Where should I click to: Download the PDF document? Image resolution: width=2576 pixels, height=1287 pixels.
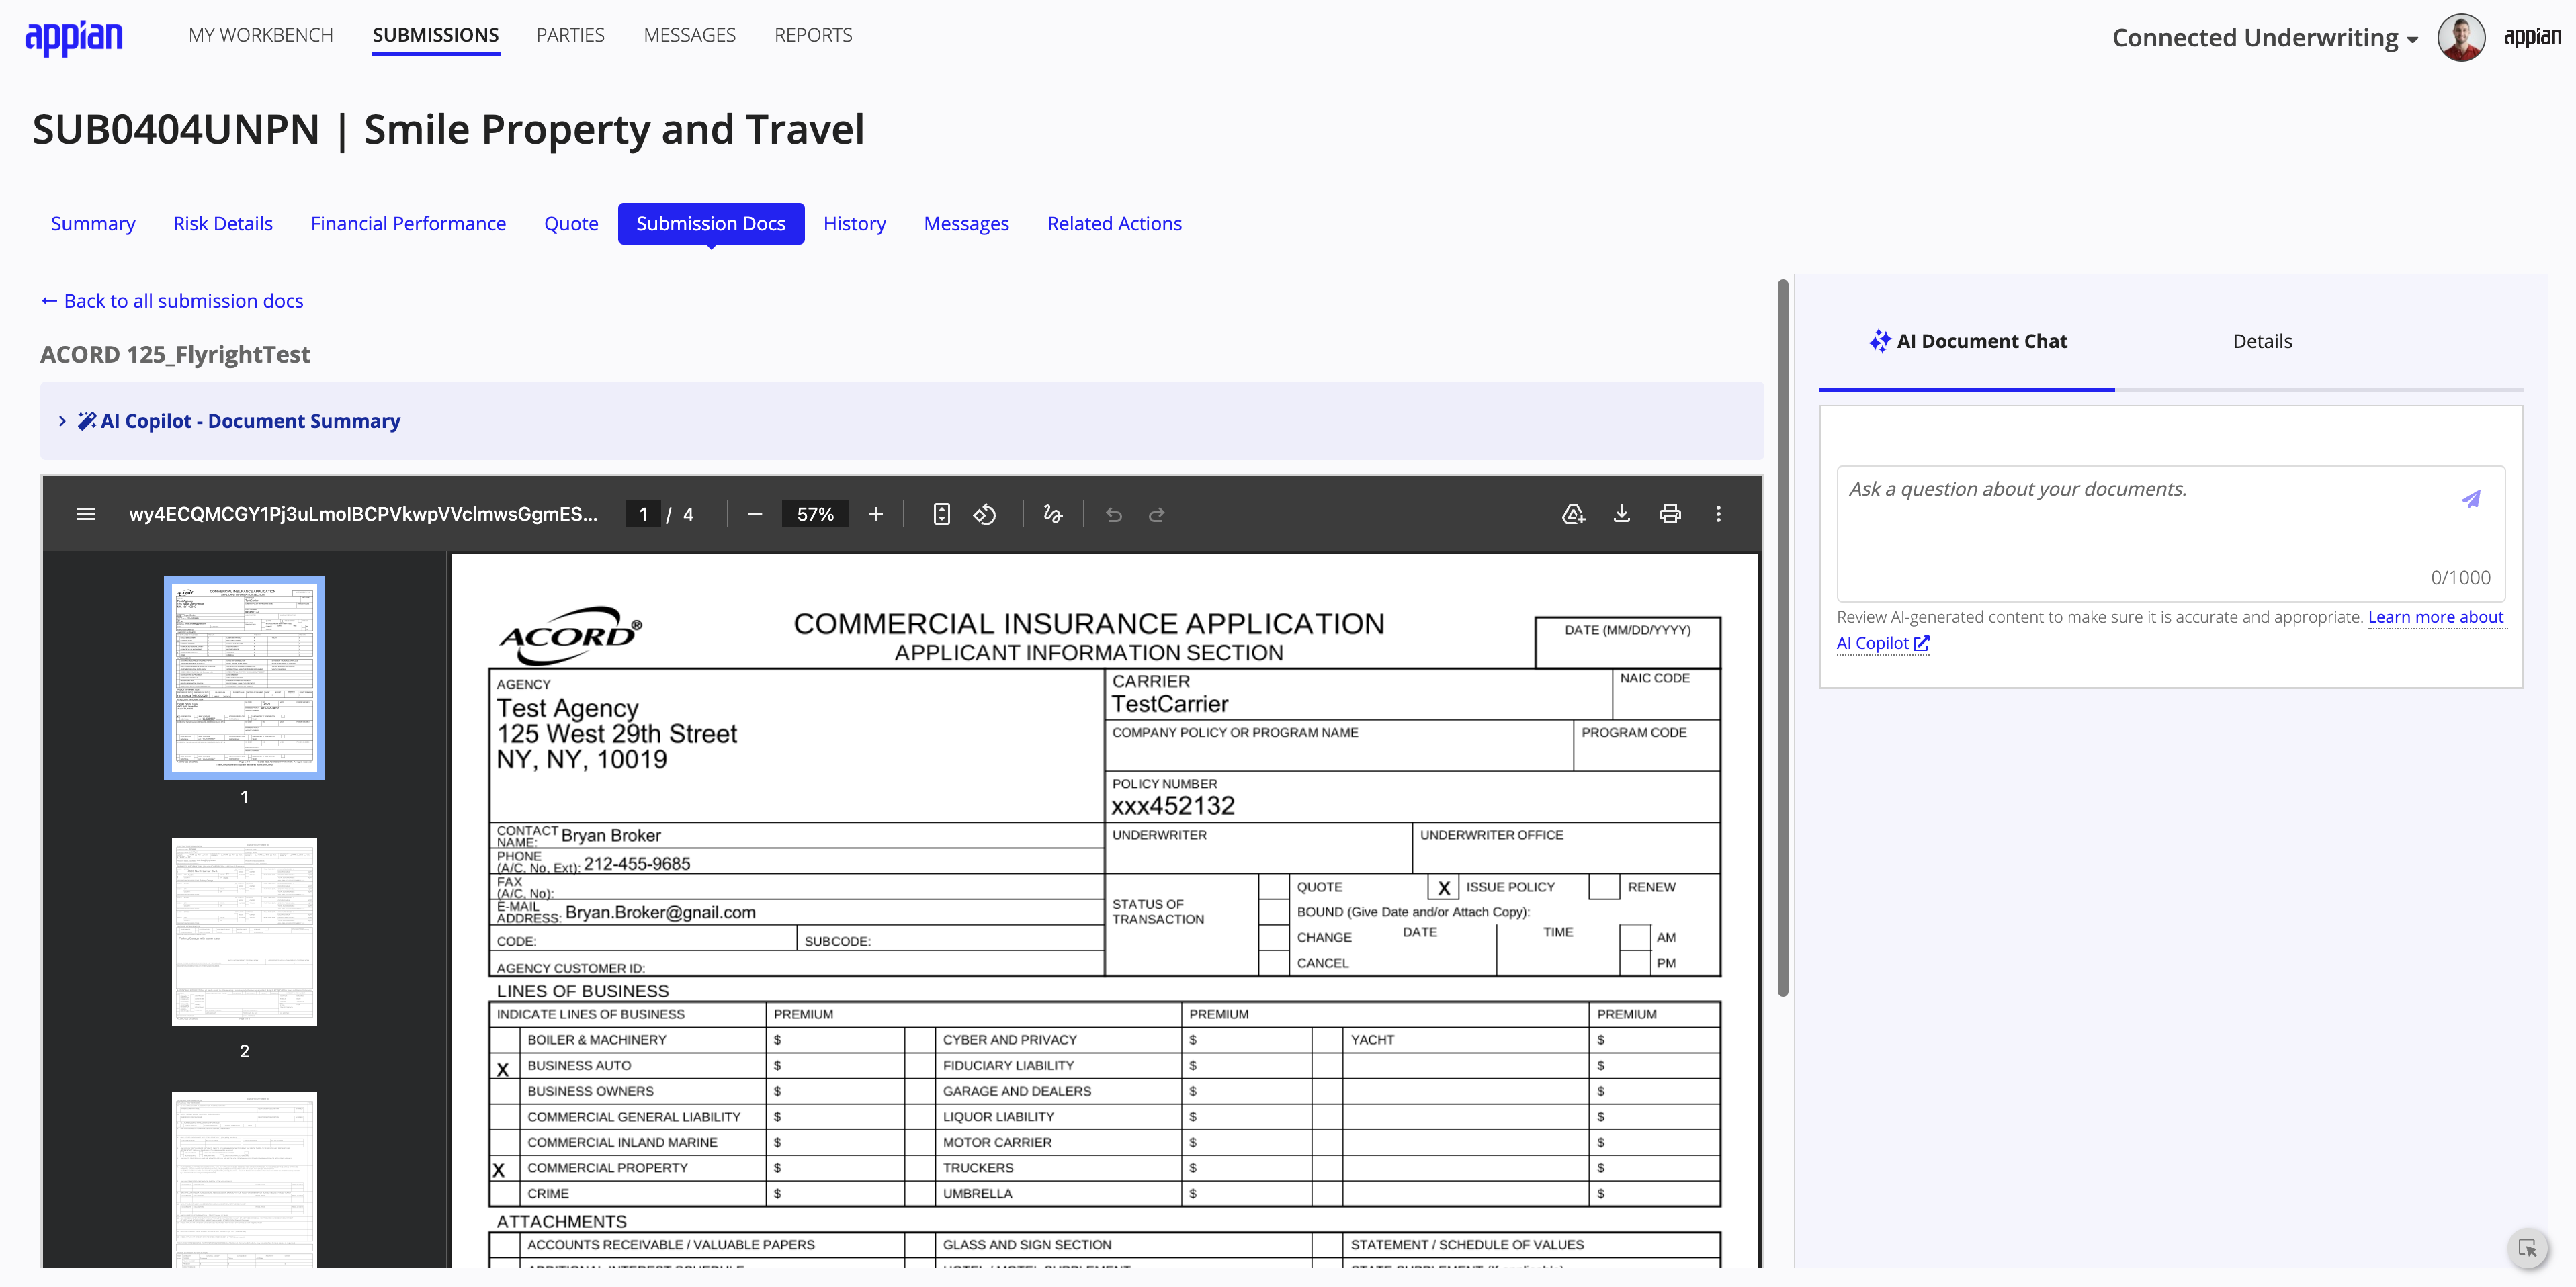tap(1622, 514)
